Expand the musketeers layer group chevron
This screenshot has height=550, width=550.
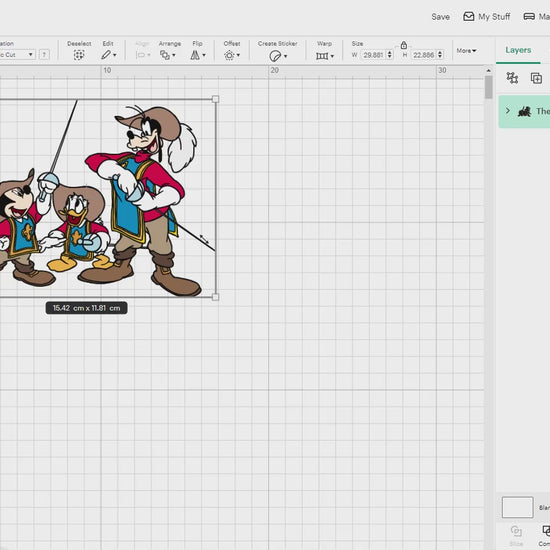[x=508, y=111]
